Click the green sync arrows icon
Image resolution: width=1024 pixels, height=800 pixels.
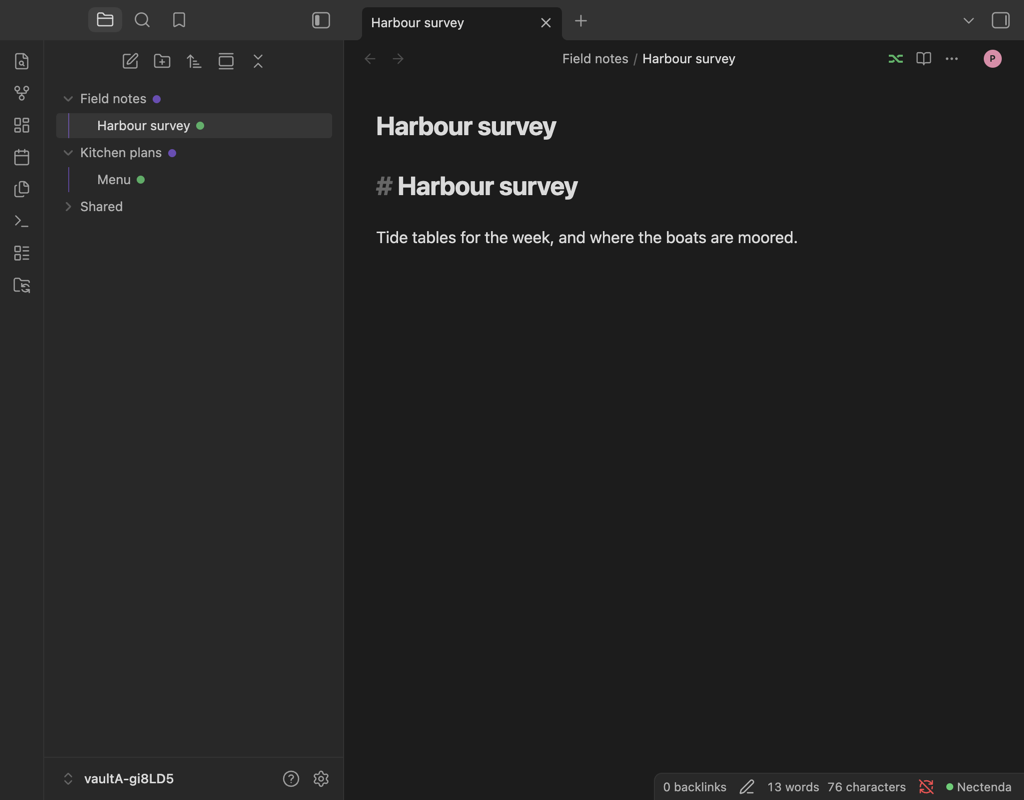895,59
